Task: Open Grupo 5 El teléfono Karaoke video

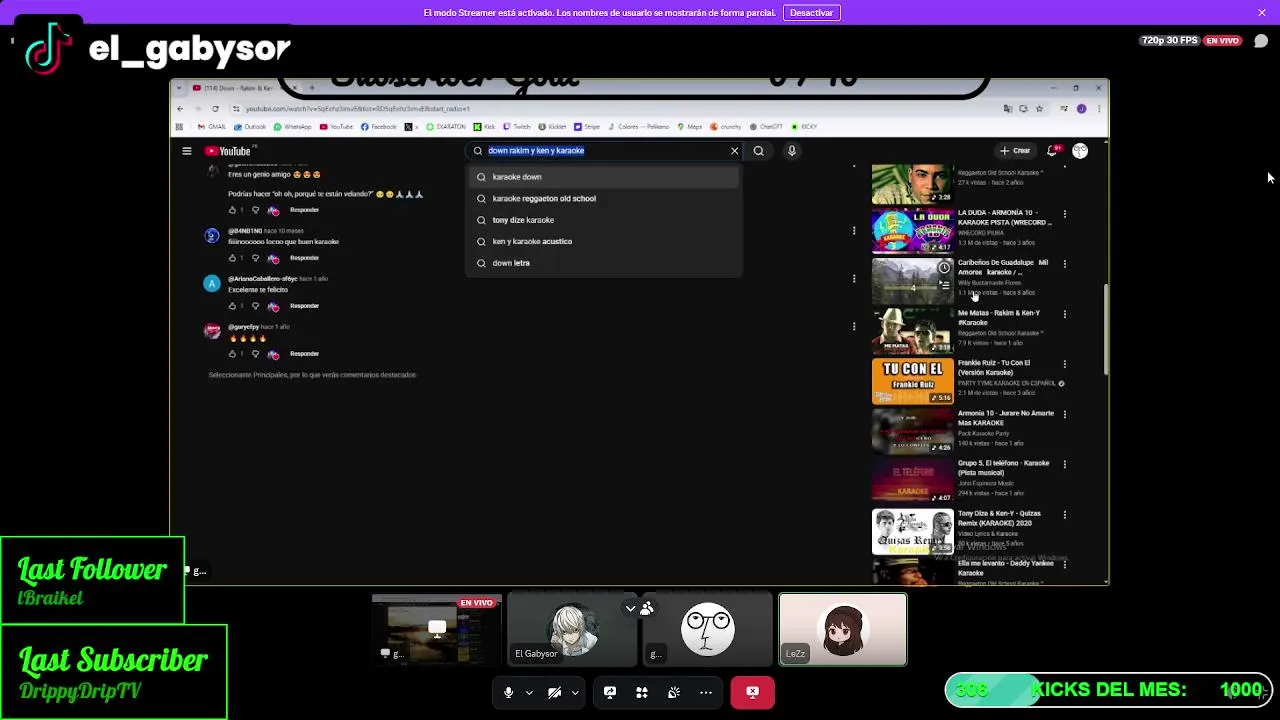Action: tap(913, 481)
